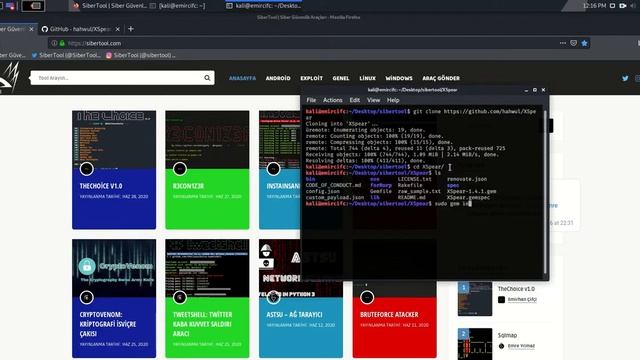This screenshot has height=360, width=640.
Task: Click the Twitter icon in site header
Action: click(625, 78)
